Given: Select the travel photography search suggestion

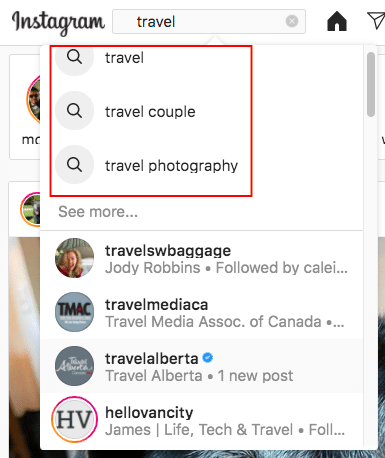Looking at the screenshot, I should click(201, 165).
